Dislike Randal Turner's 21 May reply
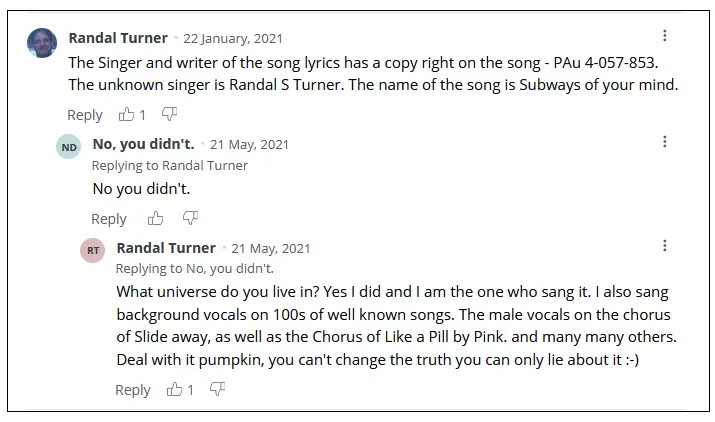Image resolution: width=715 pixels, height=422 pixels. (x=218, y=389)
